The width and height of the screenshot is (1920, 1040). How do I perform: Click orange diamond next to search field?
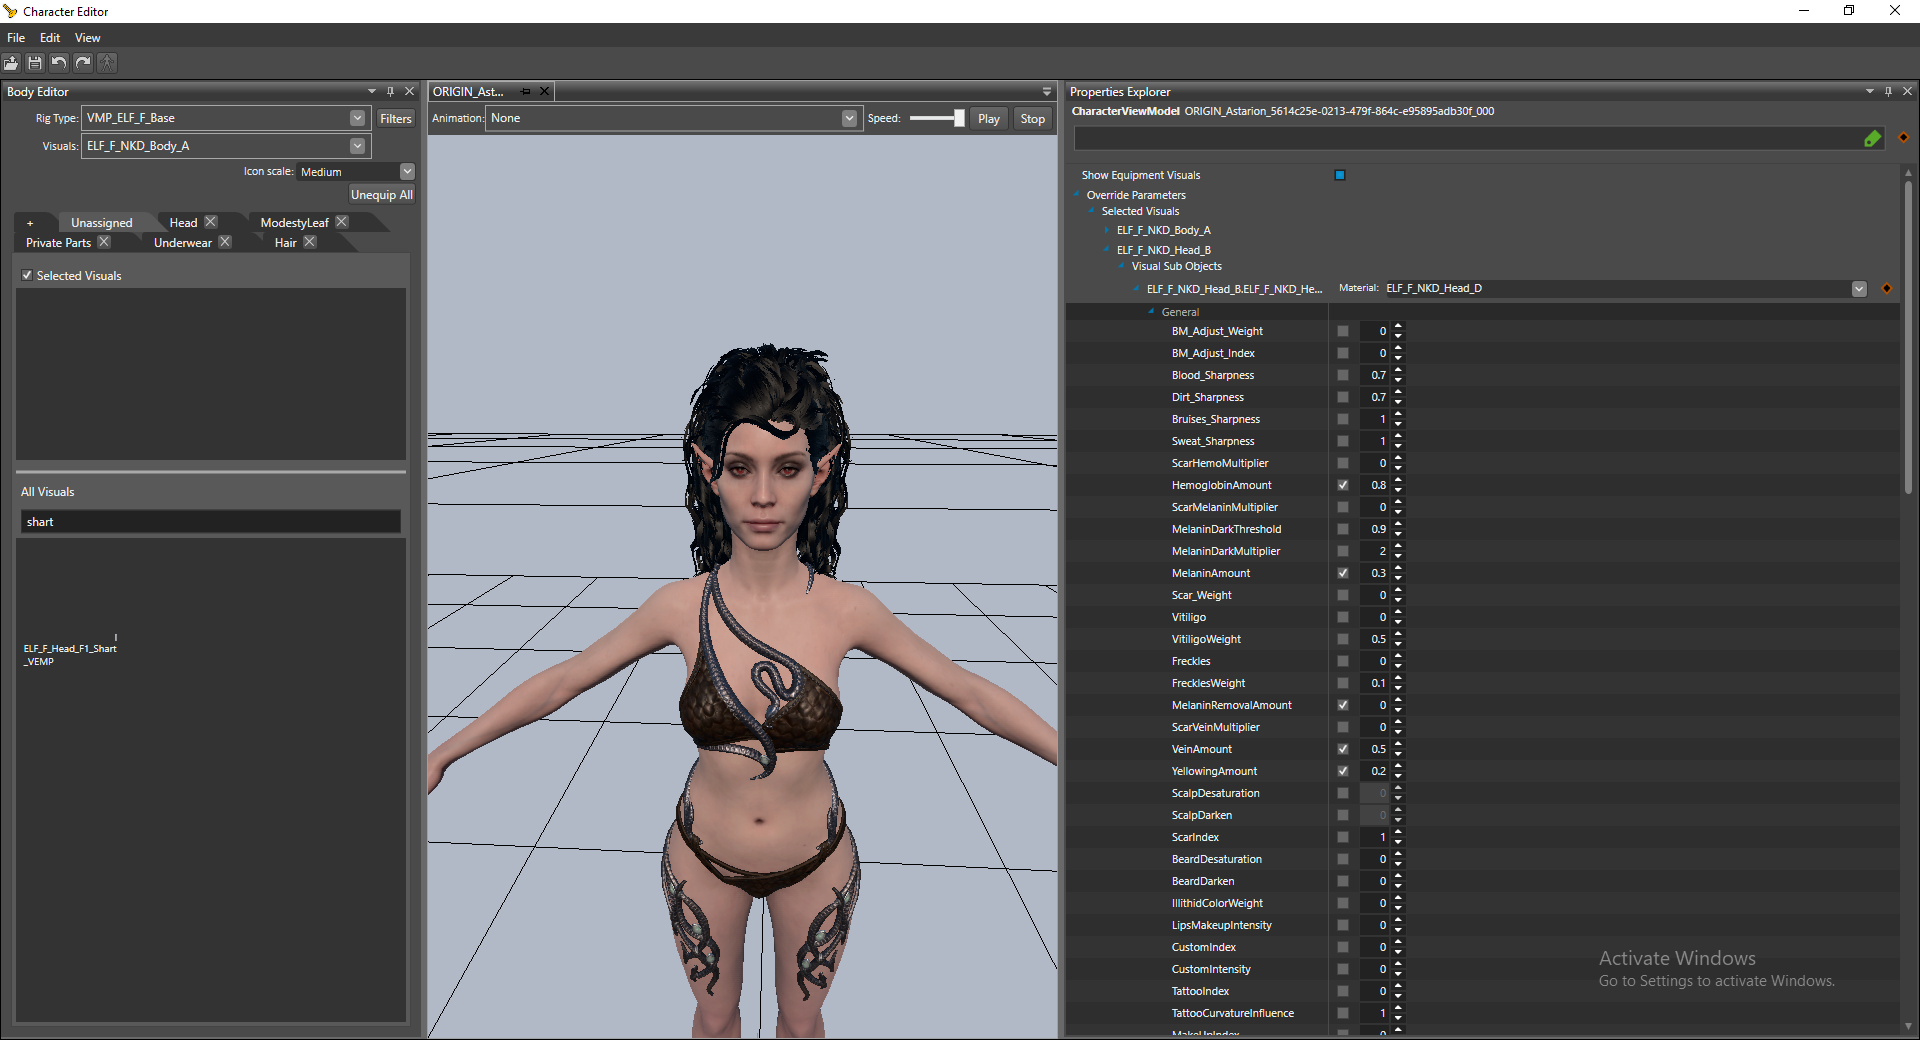tap(1904, 138)
